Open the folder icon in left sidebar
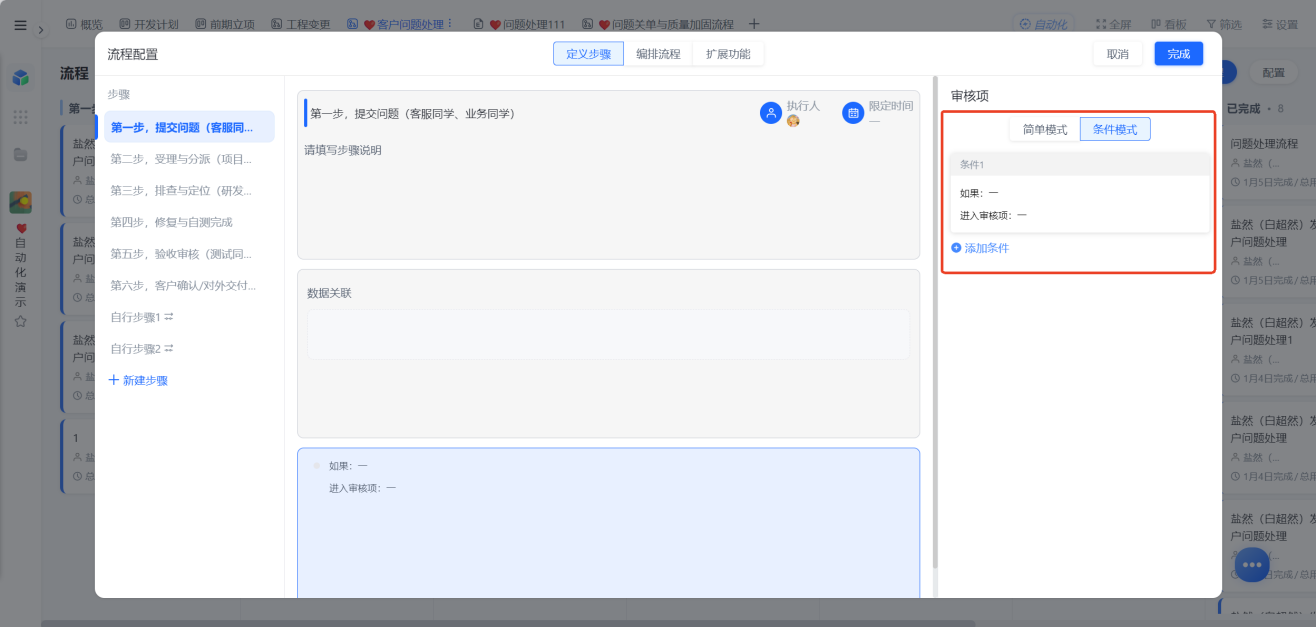The image size is (1316, 627). tap(20, 154)
